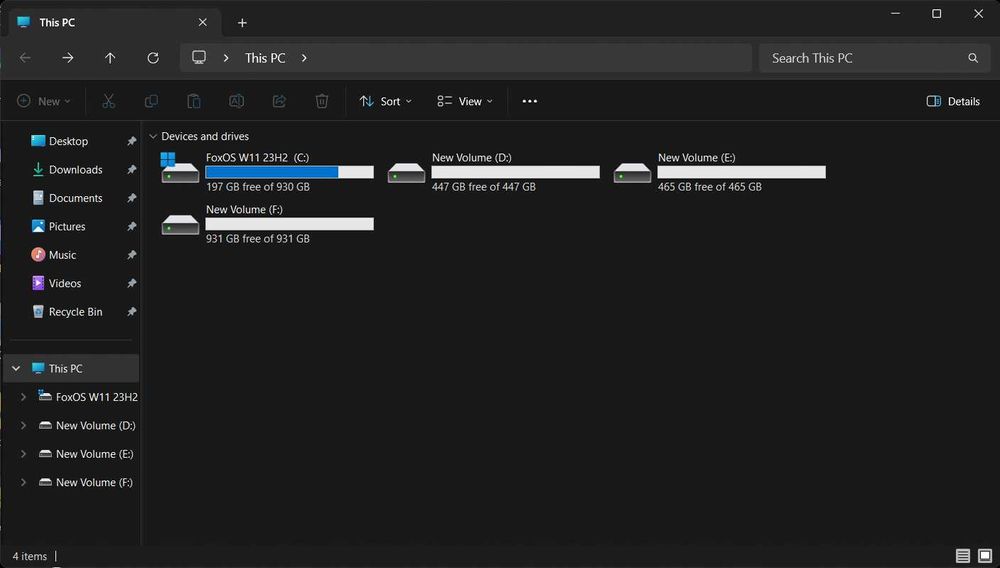Select the This PC window tab

click(115, 22)
